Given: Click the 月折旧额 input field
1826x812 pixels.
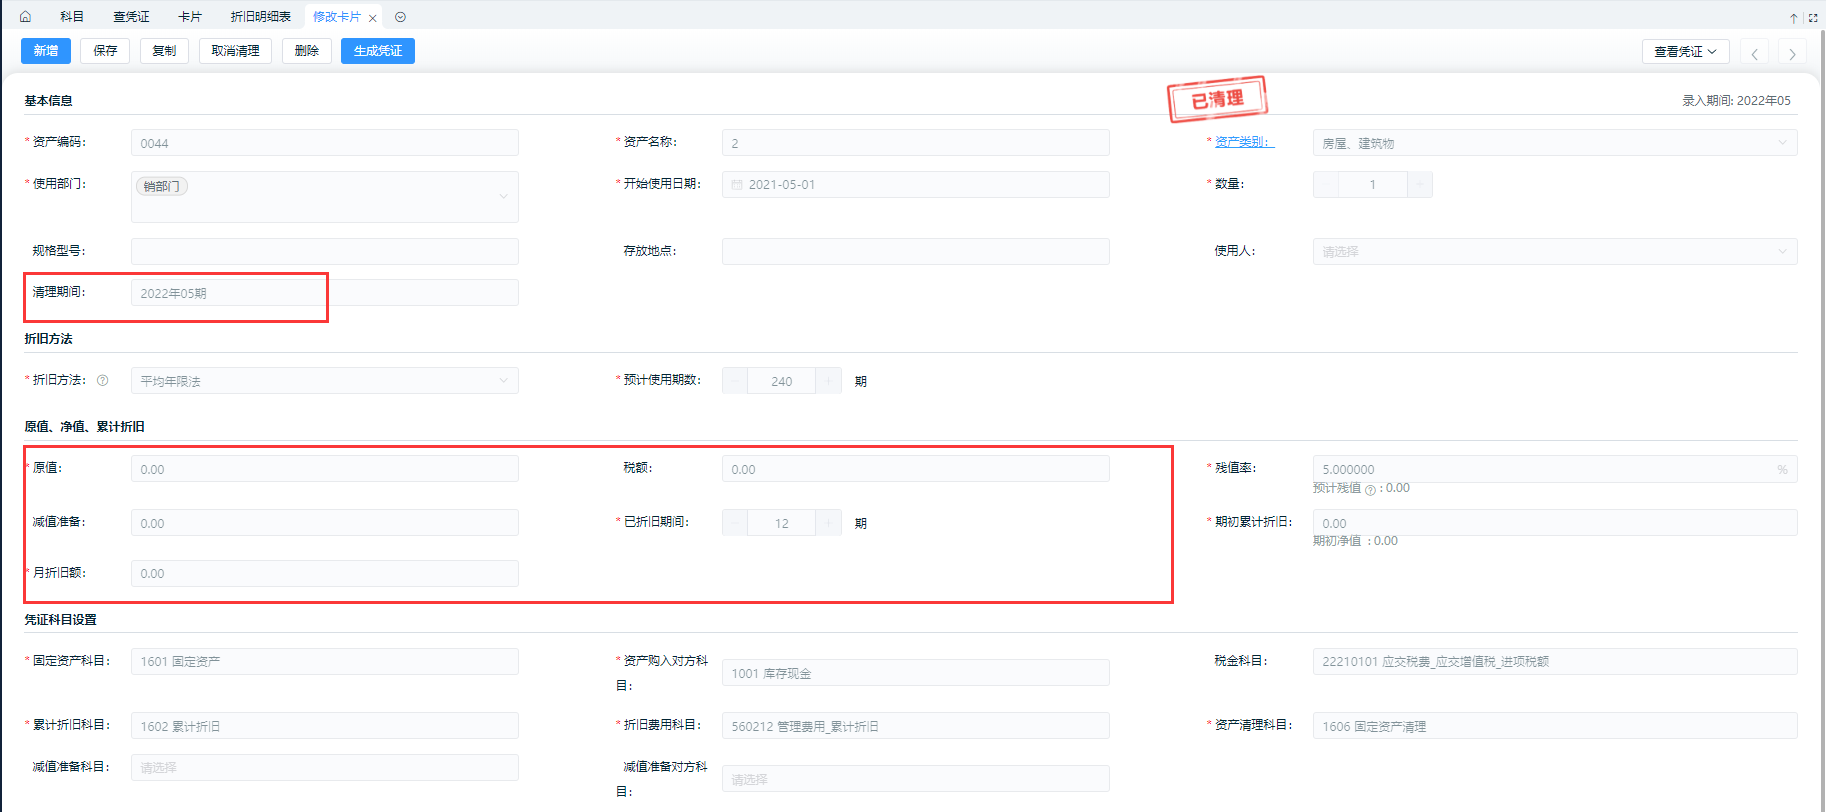Looking at the screenshot, I should coord(325,574).
